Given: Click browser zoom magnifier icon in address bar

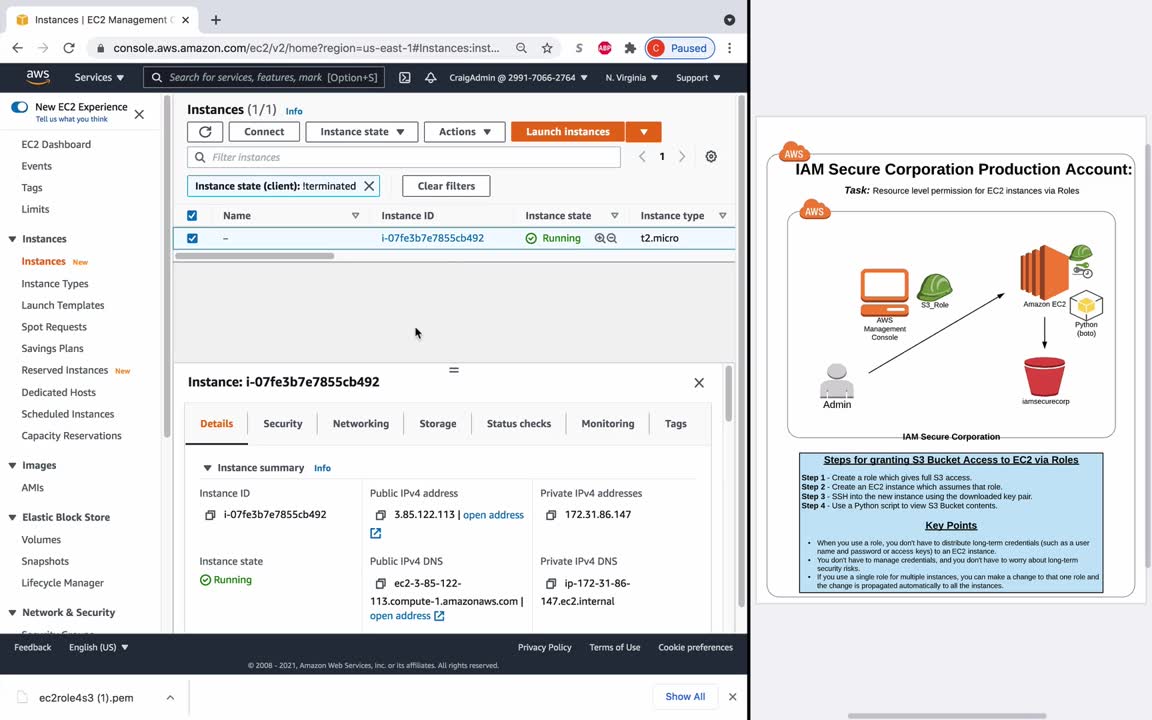Looking at the screenshot, I should point(521,48).
